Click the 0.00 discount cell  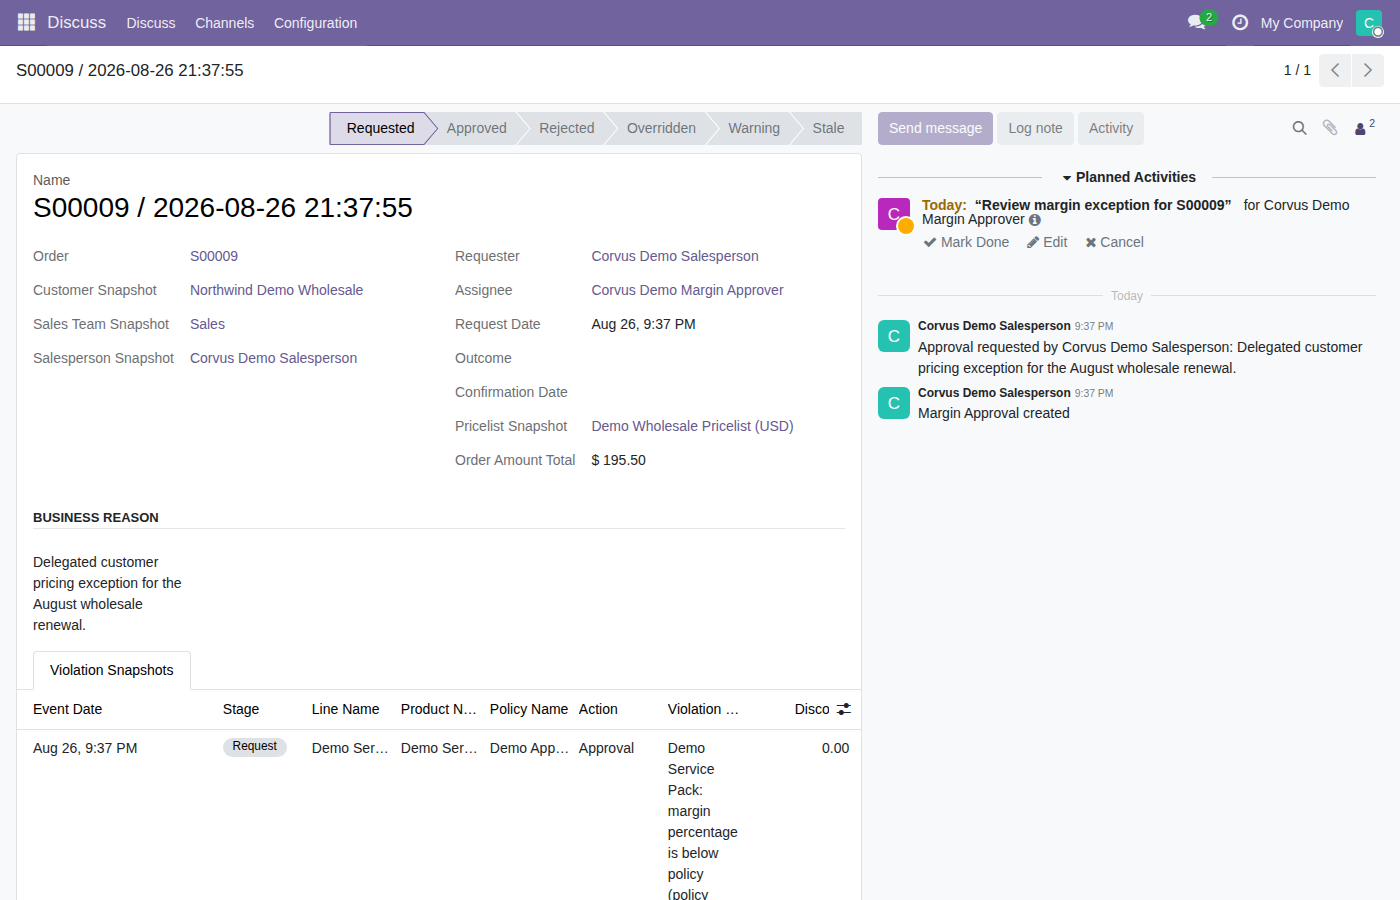coord(835,748)
